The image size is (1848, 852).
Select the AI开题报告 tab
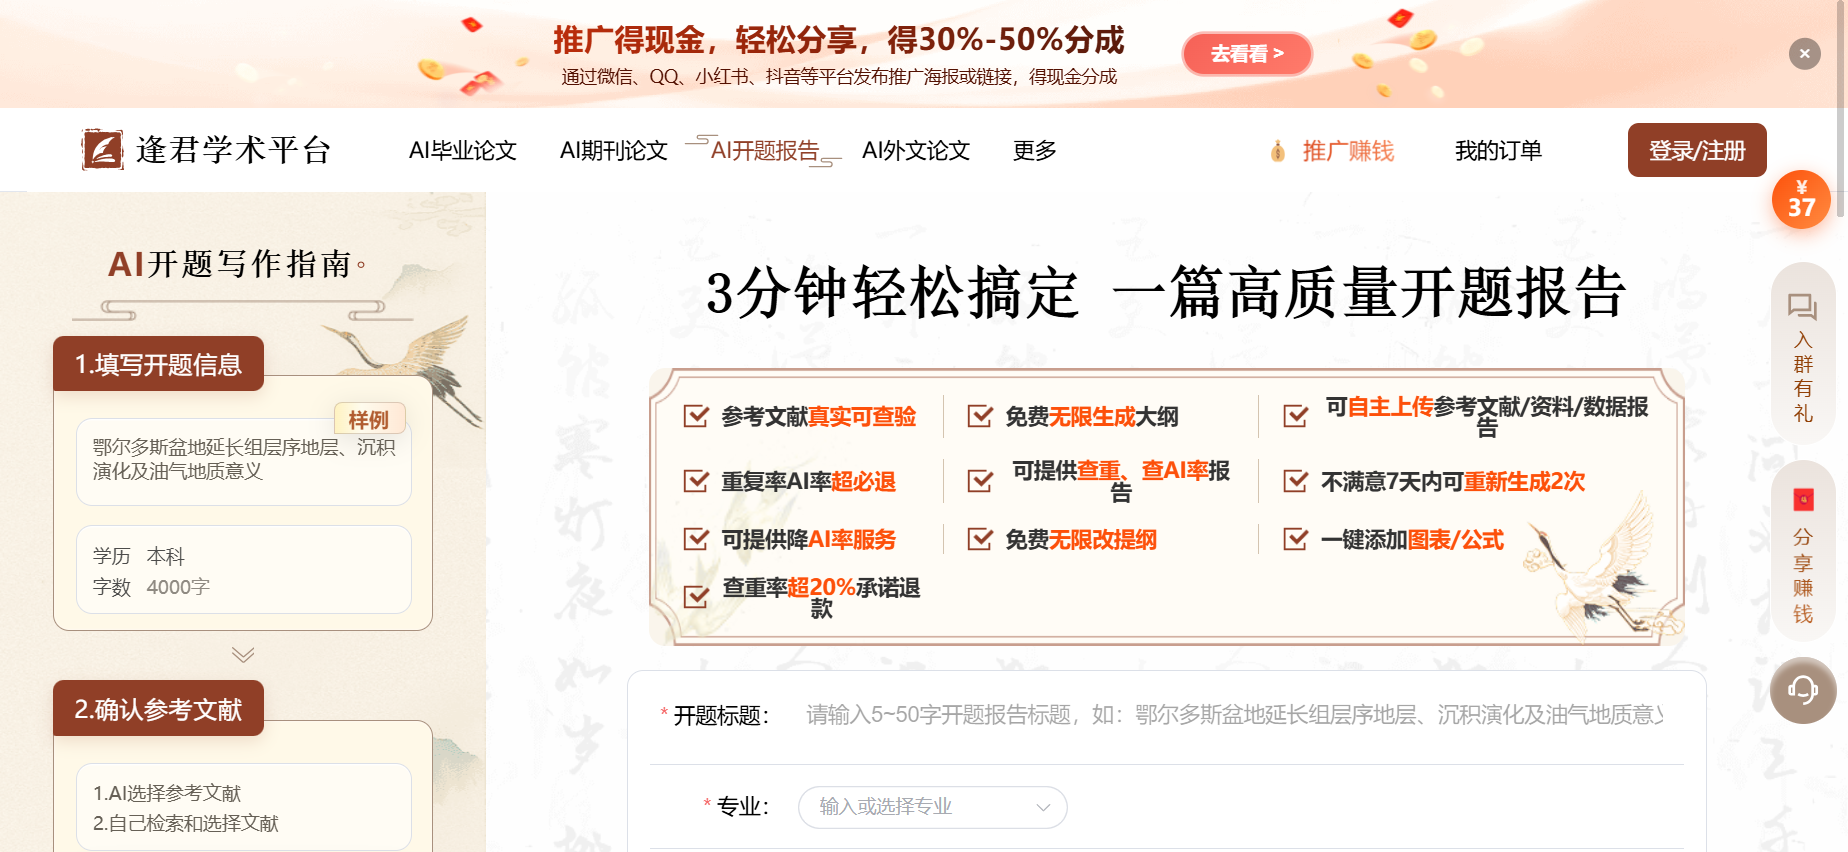click(x=764, y=151)
